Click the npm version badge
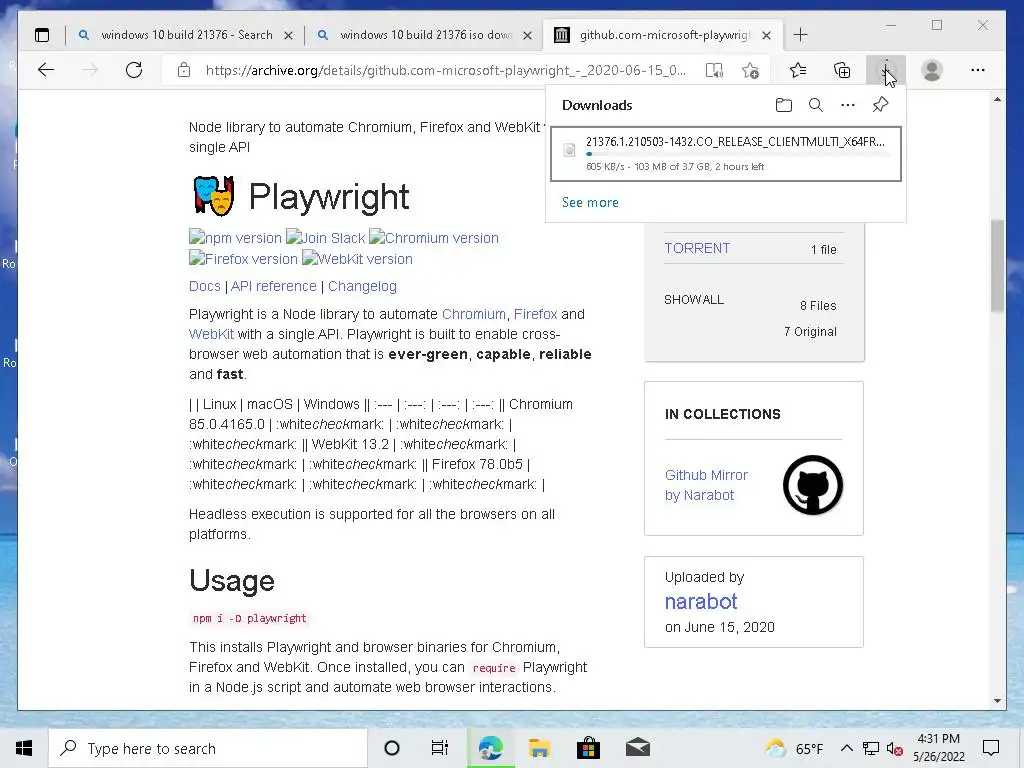The height and width of the screenshot is (768, 1024). (x=235, y=238)
